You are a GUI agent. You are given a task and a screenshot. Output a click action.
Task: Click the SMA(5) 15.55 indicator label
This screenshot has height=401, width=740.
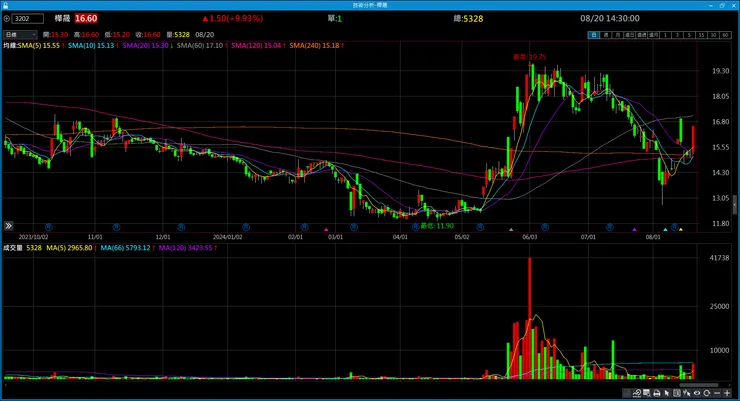click(39, 45)
